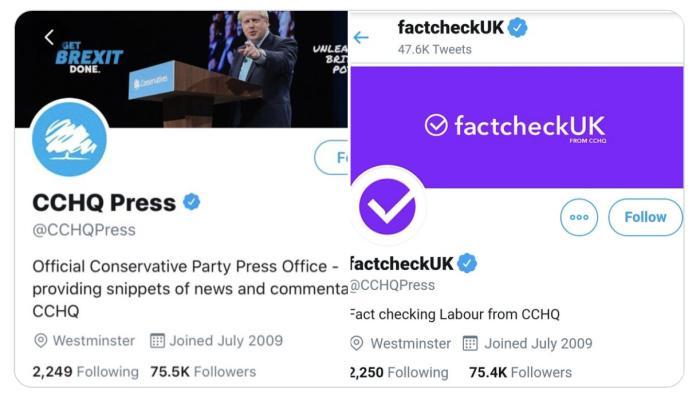
Task: Open the three-dot more options button
Action: (x=579, y=217)
